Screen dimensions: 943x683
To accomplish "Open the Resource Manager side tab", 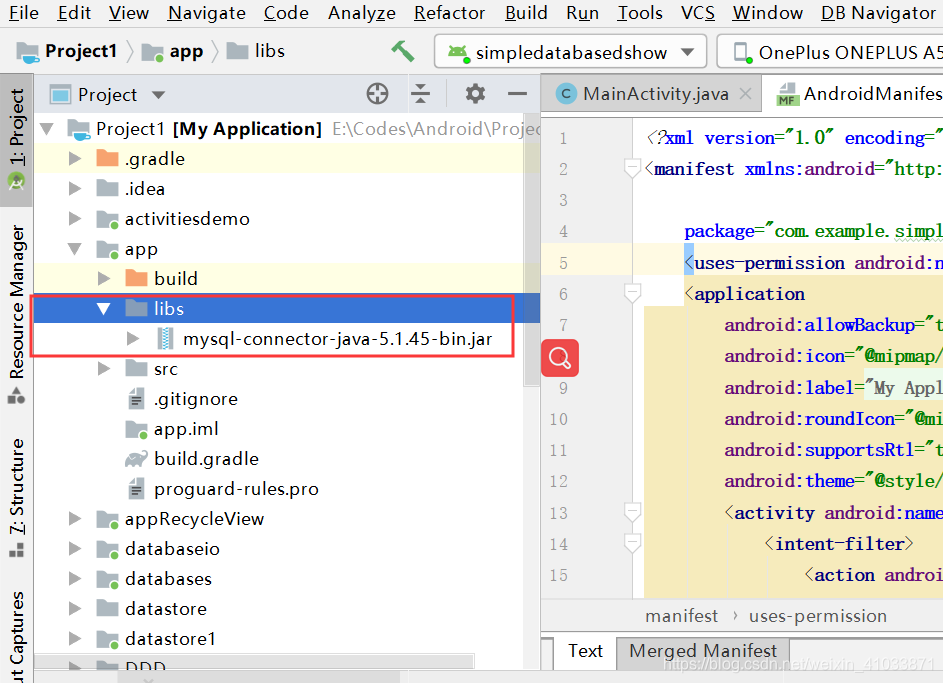I will (16, 313).
